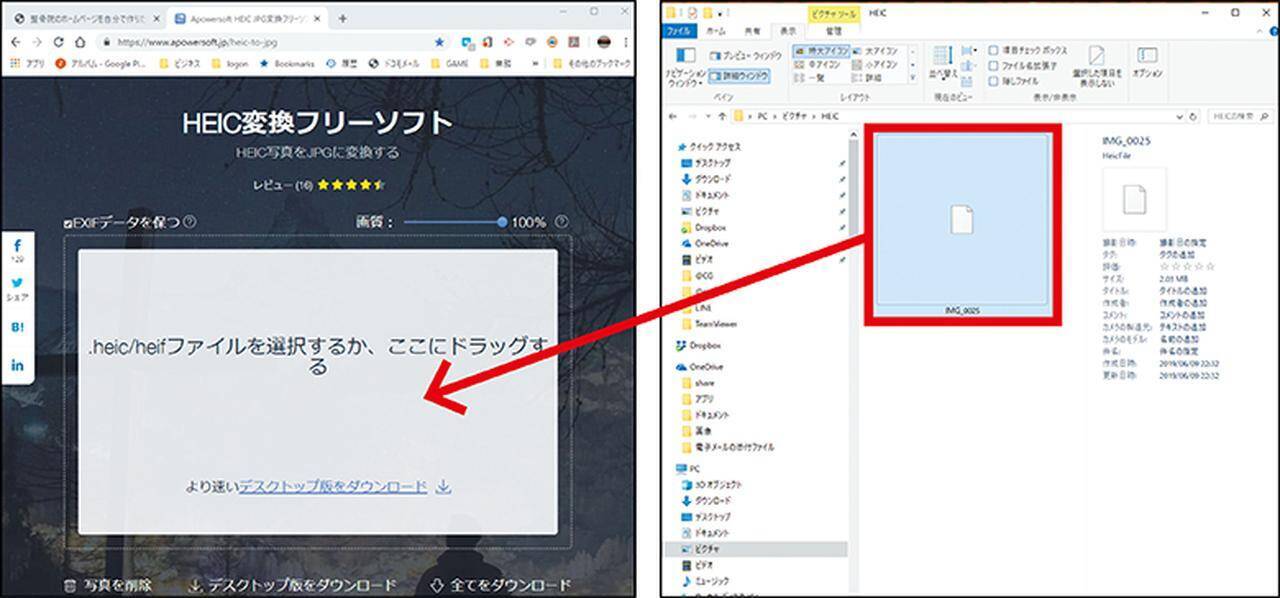Click the デスクトップ版をダウンロード link in drop area

(333, 487)
